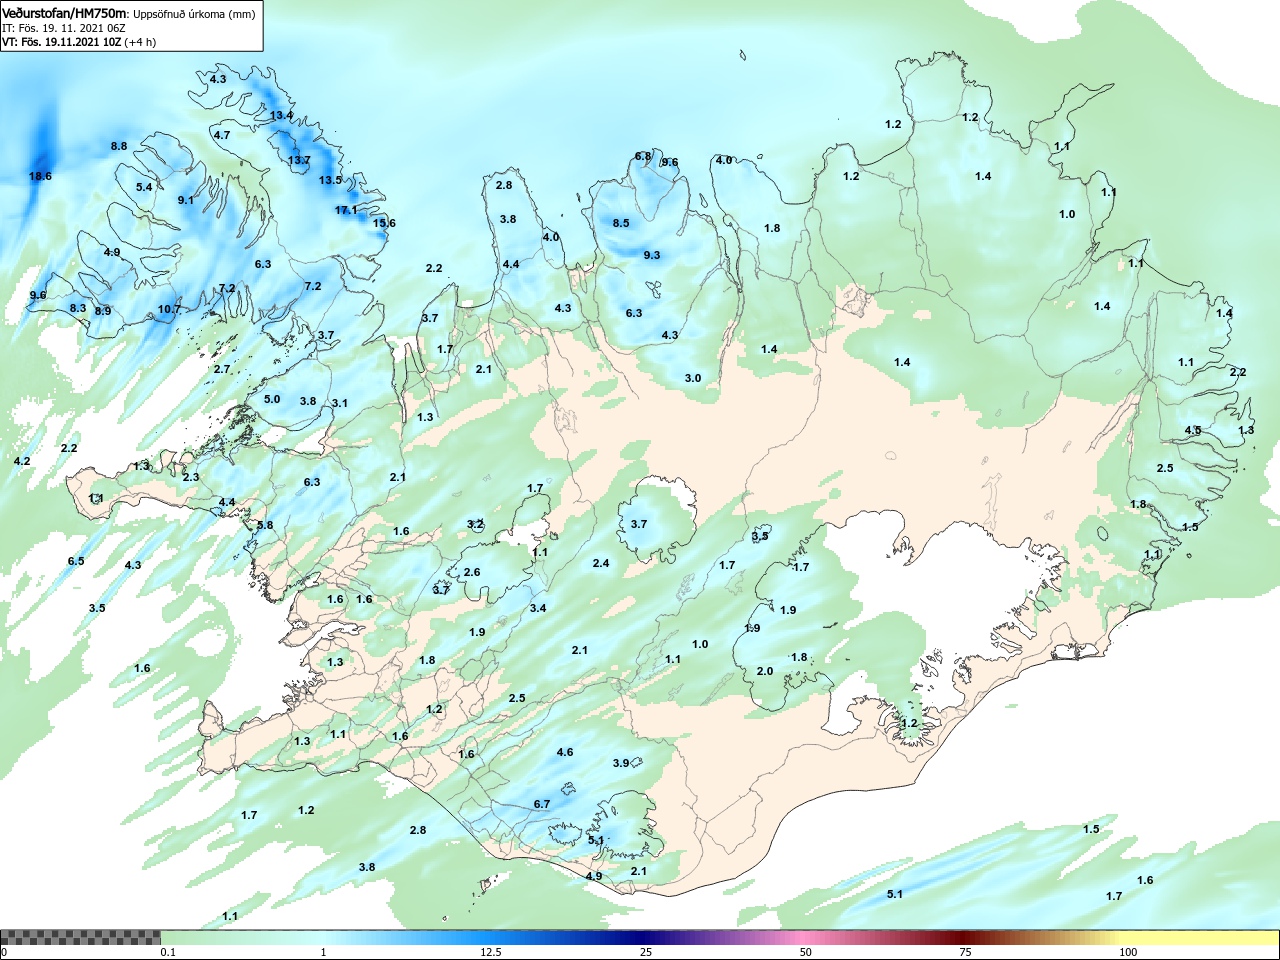The image size is (1280, 960).
Task: Click the 100 label on the color scale
Action: (x=1128, y=952)
